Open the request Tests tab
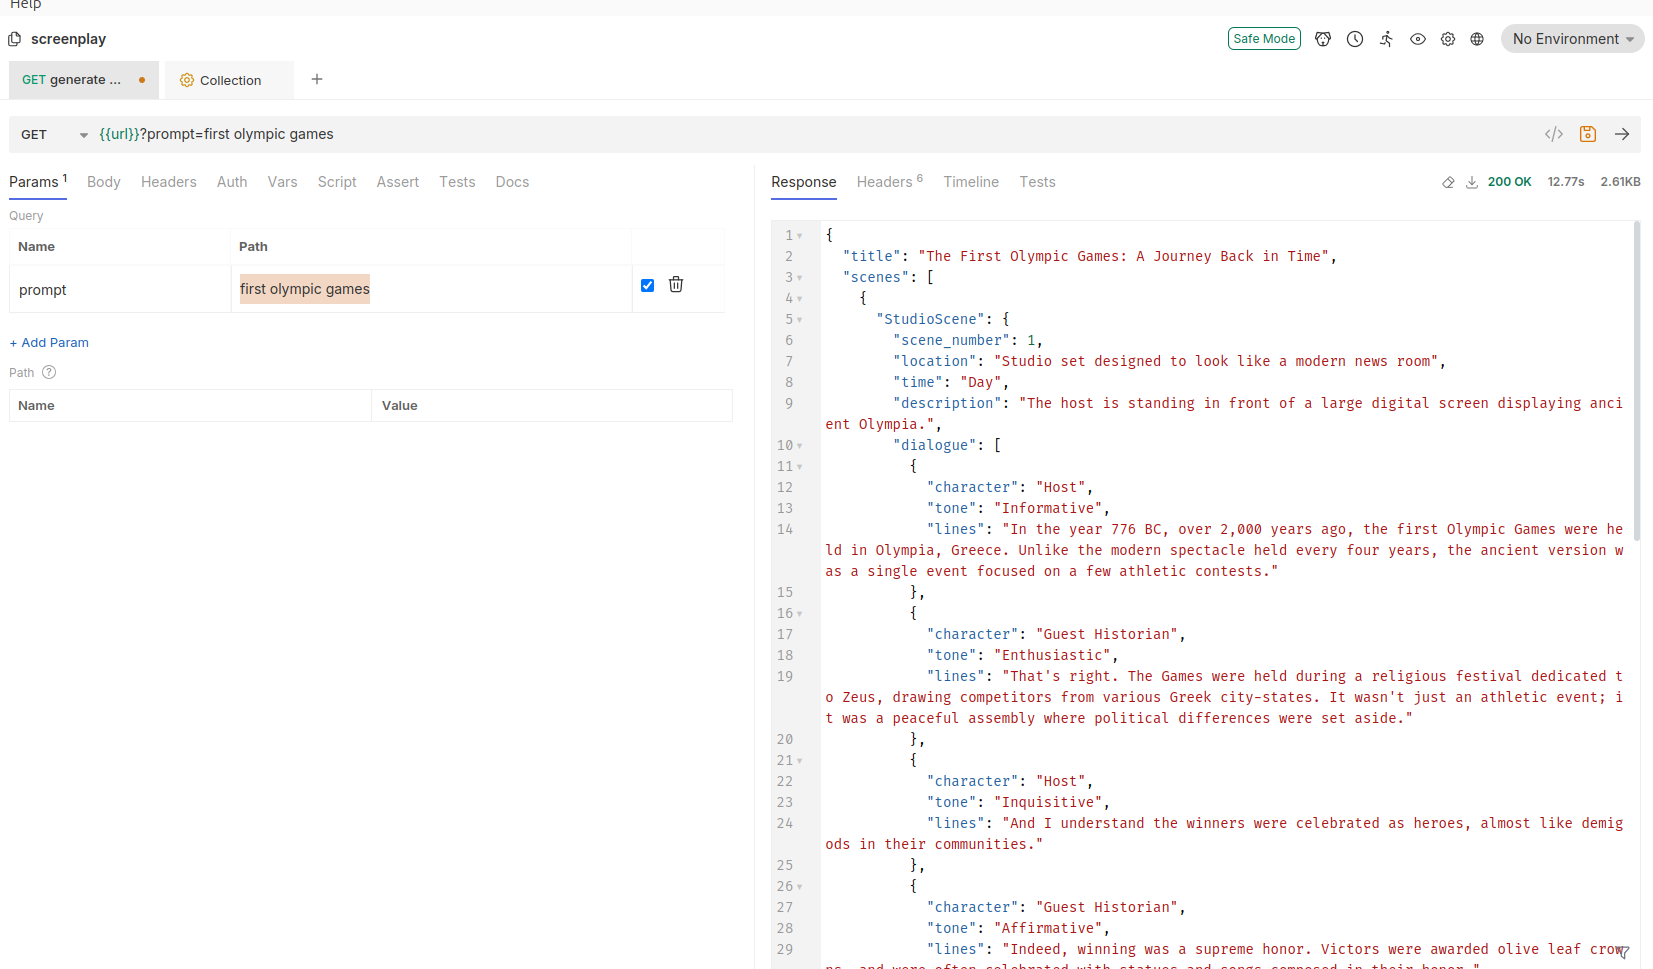Viewport: 1653px width, 969px height. coord(457,182)
